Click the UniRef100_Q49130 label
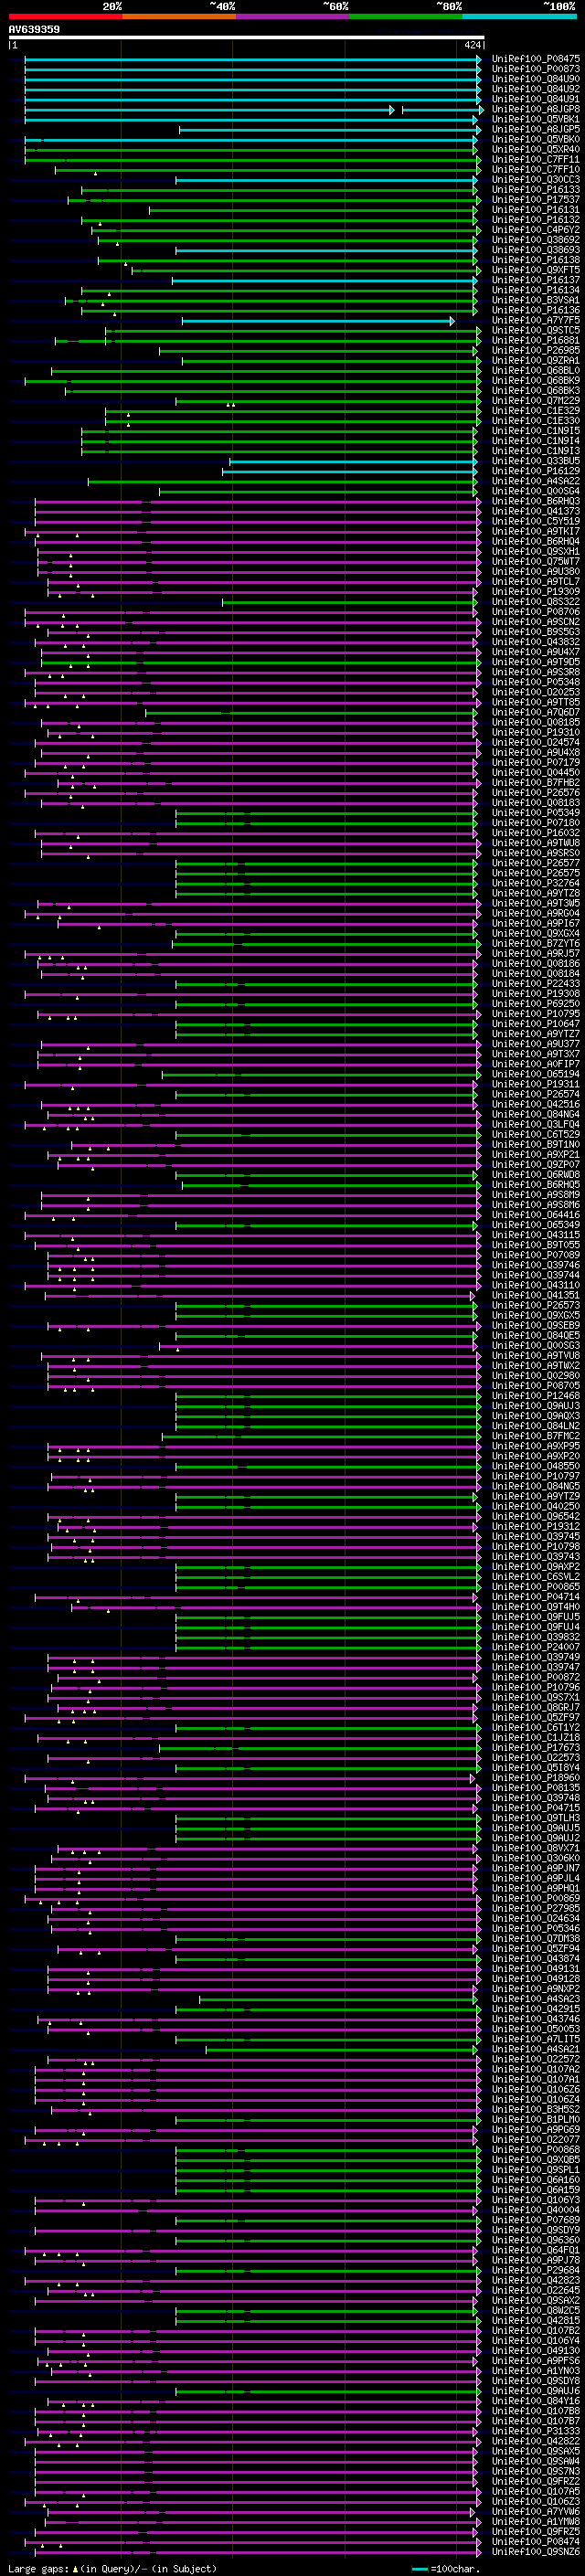585x2576 pixels. [535, 2351]
